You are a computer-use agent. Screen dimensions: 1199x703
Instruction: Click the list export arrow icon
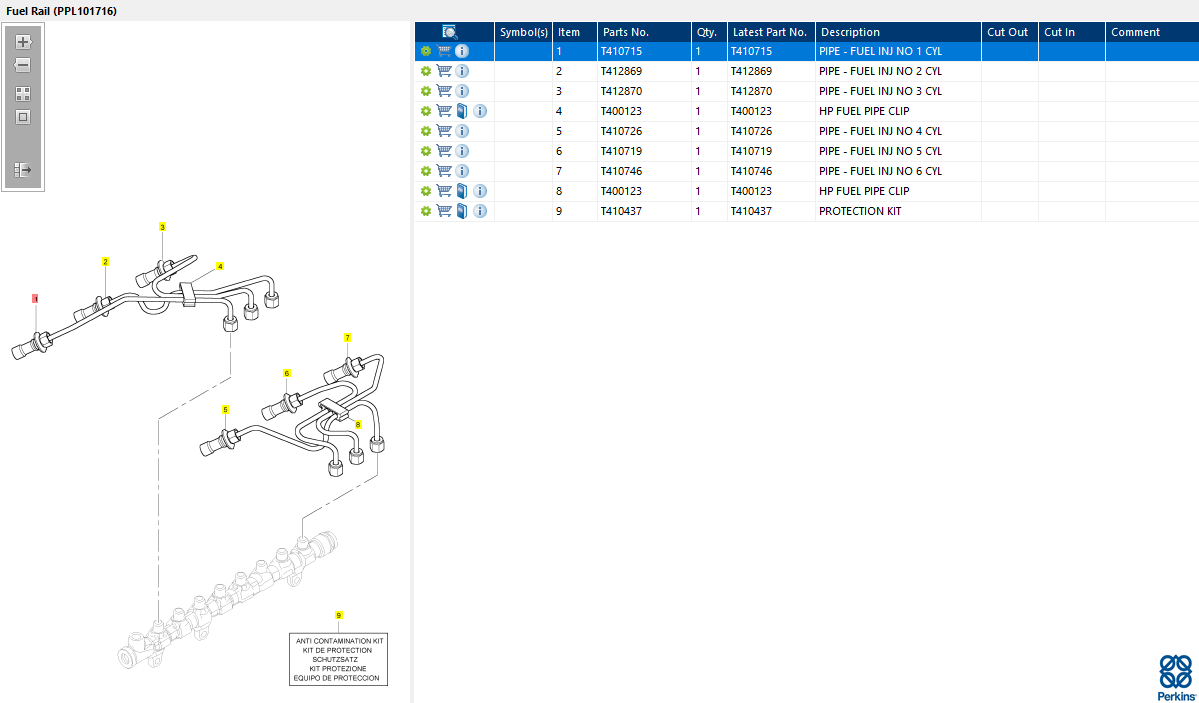(23, 170)
